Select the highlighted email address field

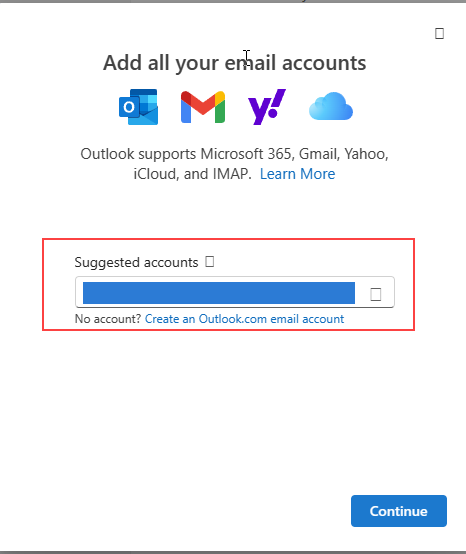coord(219,293)
